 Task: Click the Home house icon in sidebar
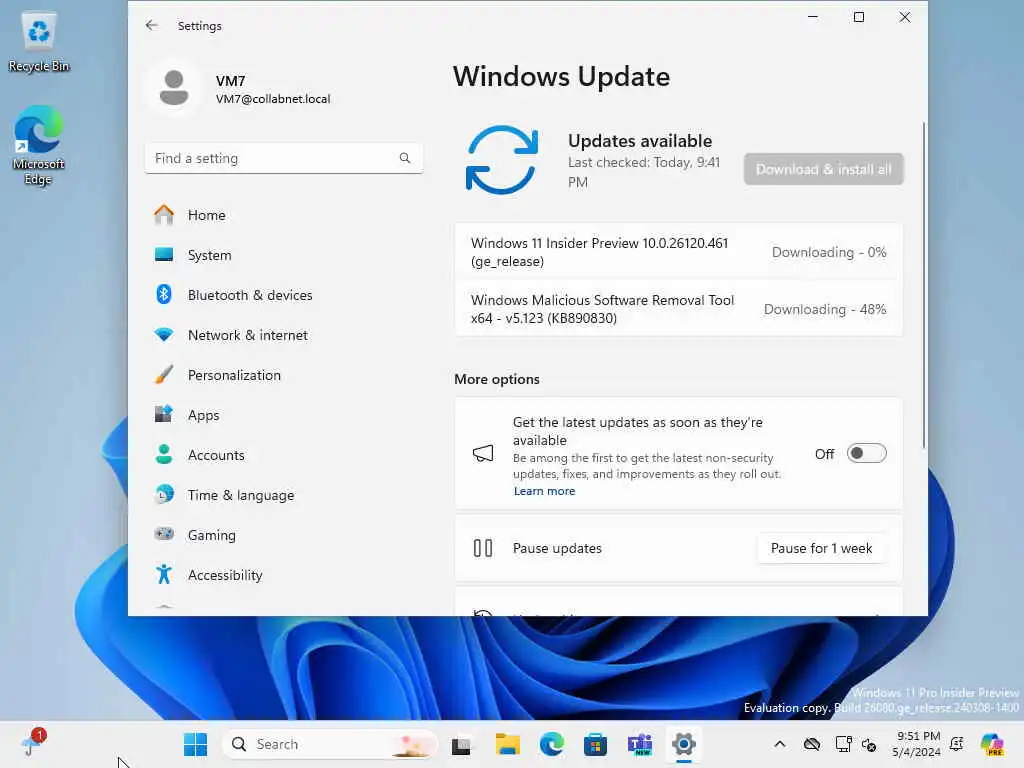coord(164,215)
